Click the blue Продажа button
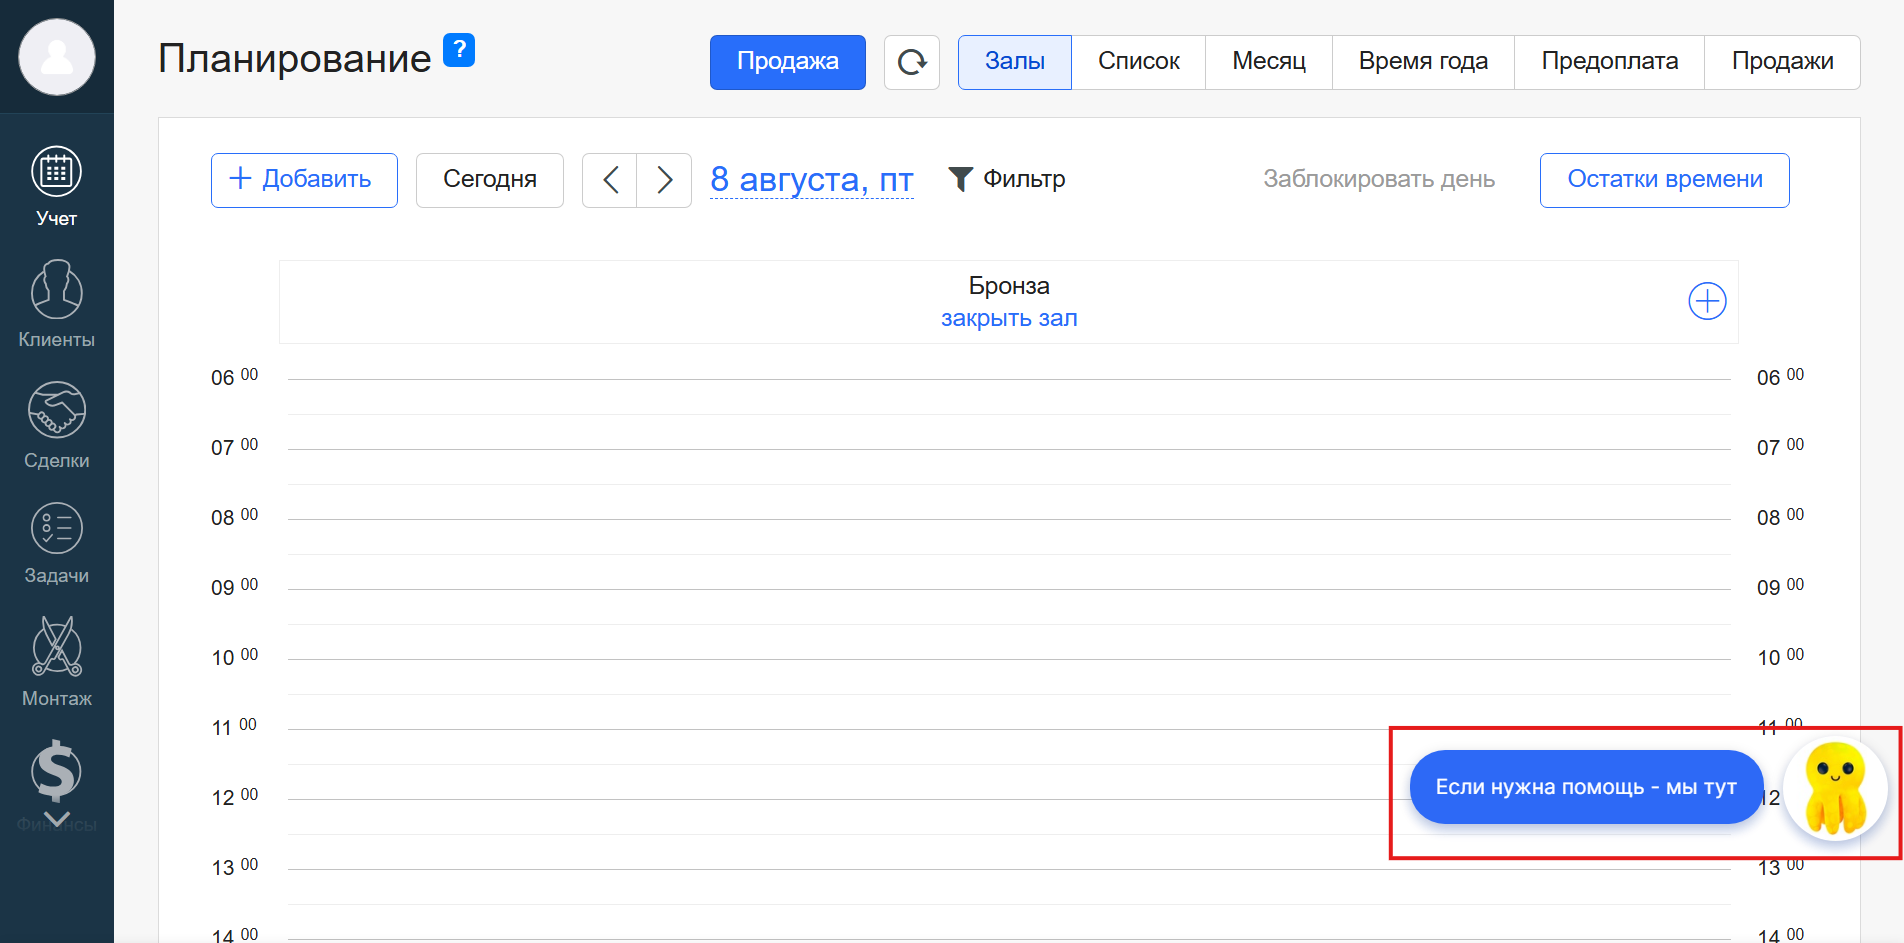Viewport: 1904px width, 943px height. pyautogui.click(x=787, y=62)
